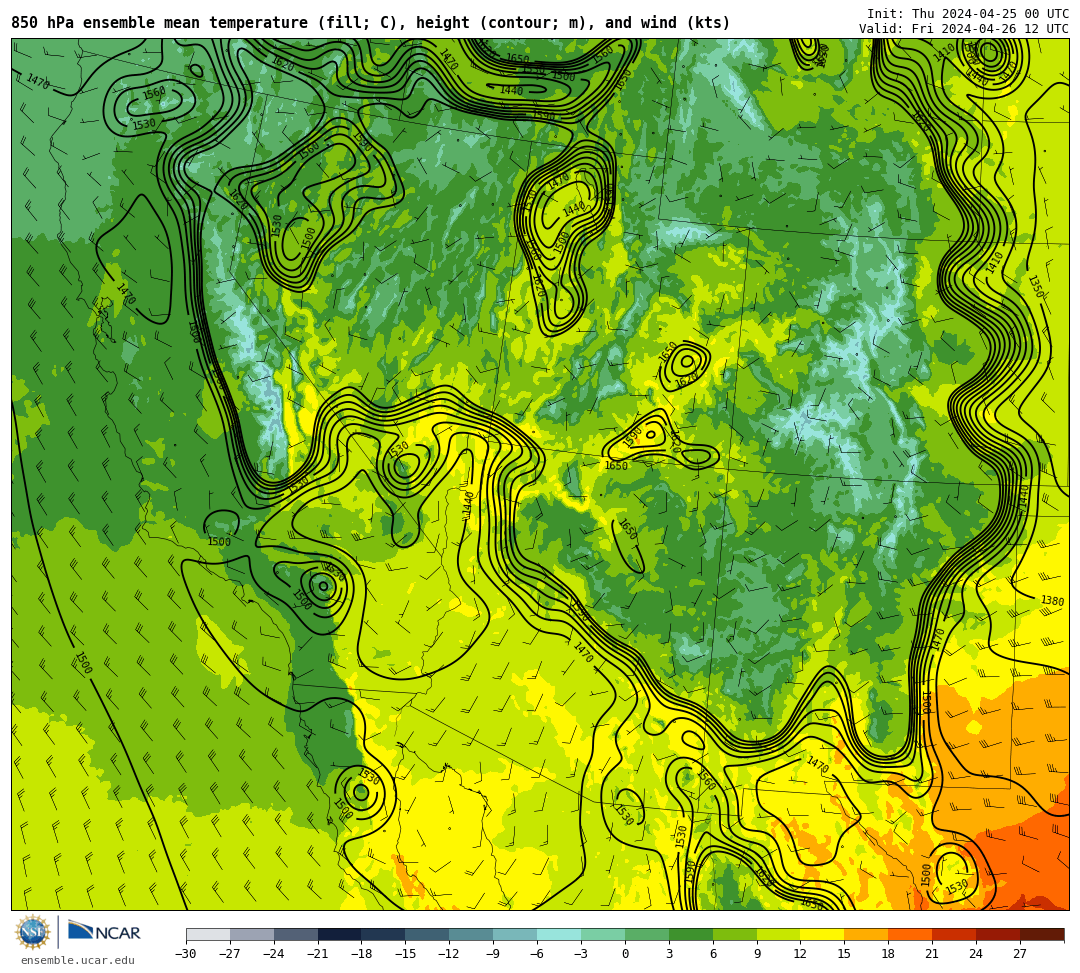Click the darkest brown swatch after 27

pos(1042,934)
